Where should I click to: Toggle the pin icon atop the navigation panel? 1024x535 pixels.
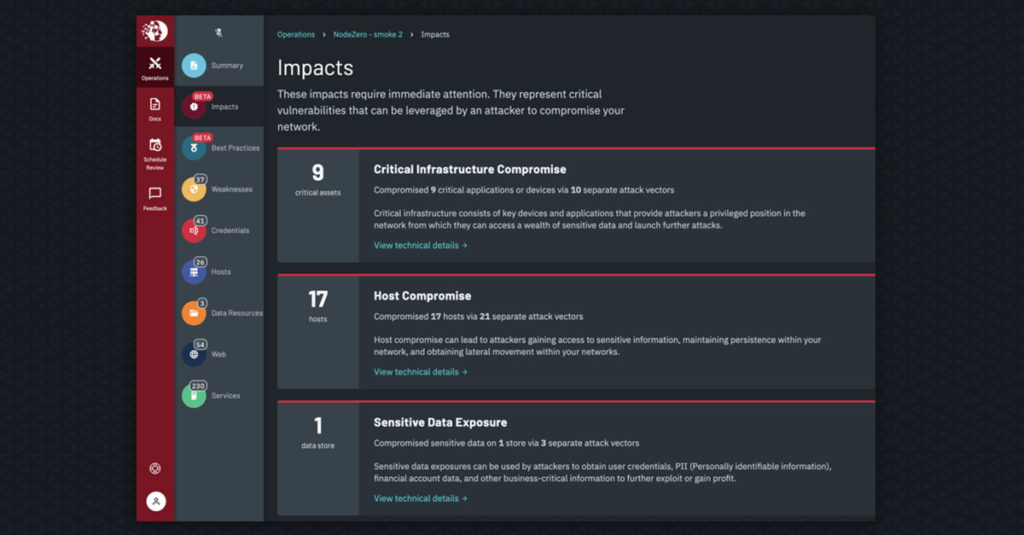click(x=219, y=33)
